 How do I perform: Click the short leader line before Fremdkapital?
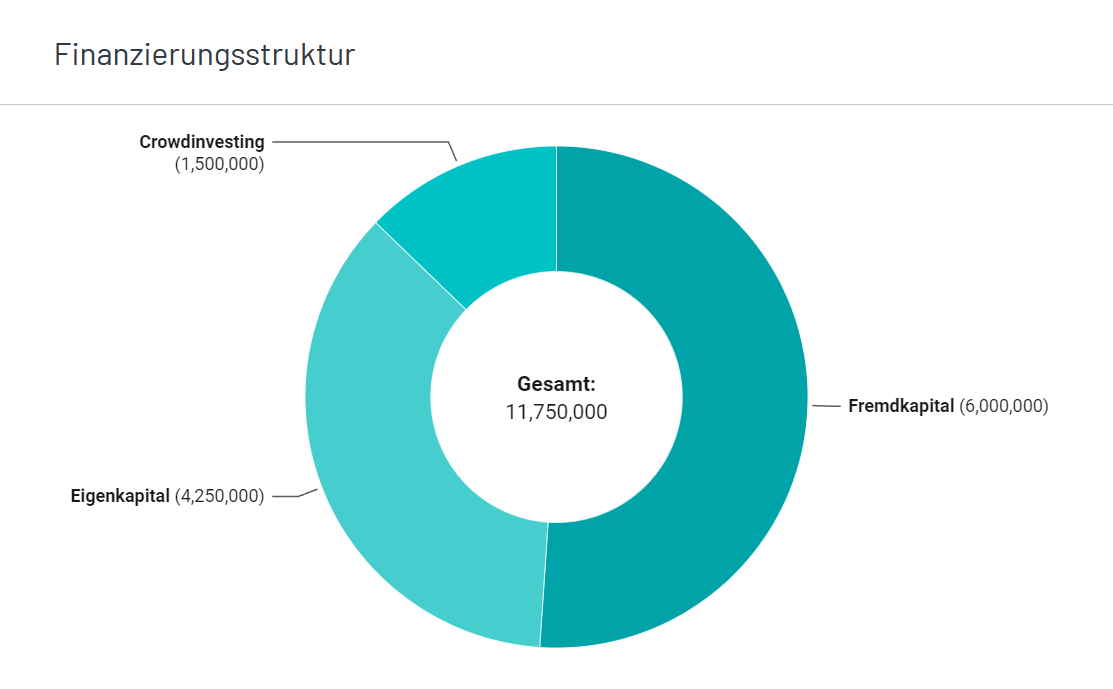click(826, 406)
